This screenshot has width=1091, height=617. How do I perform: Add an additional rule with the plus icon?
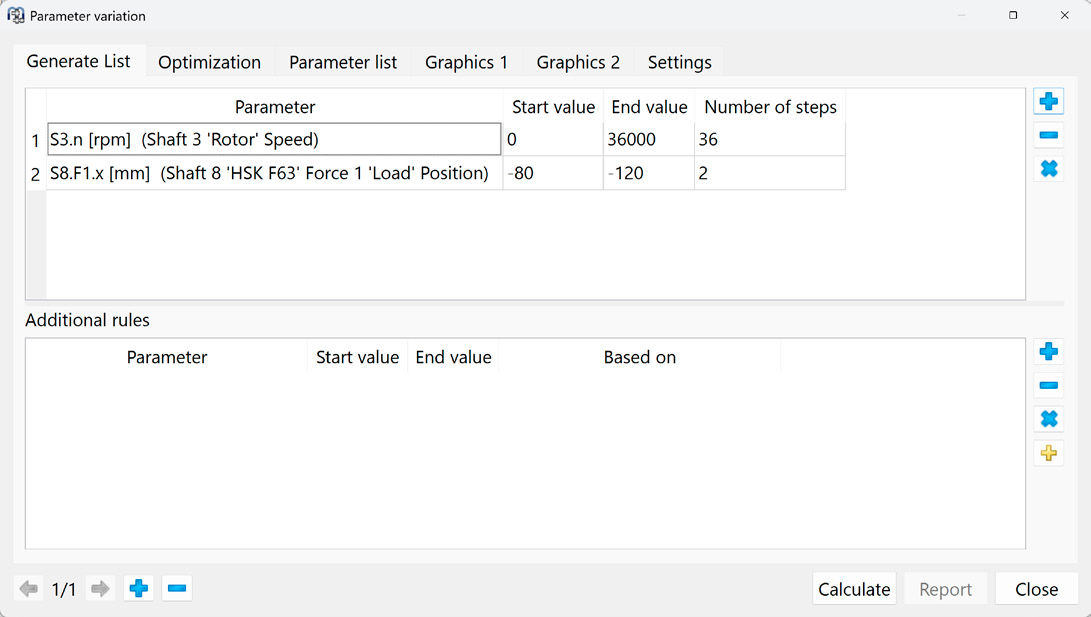click(1048, 351)
